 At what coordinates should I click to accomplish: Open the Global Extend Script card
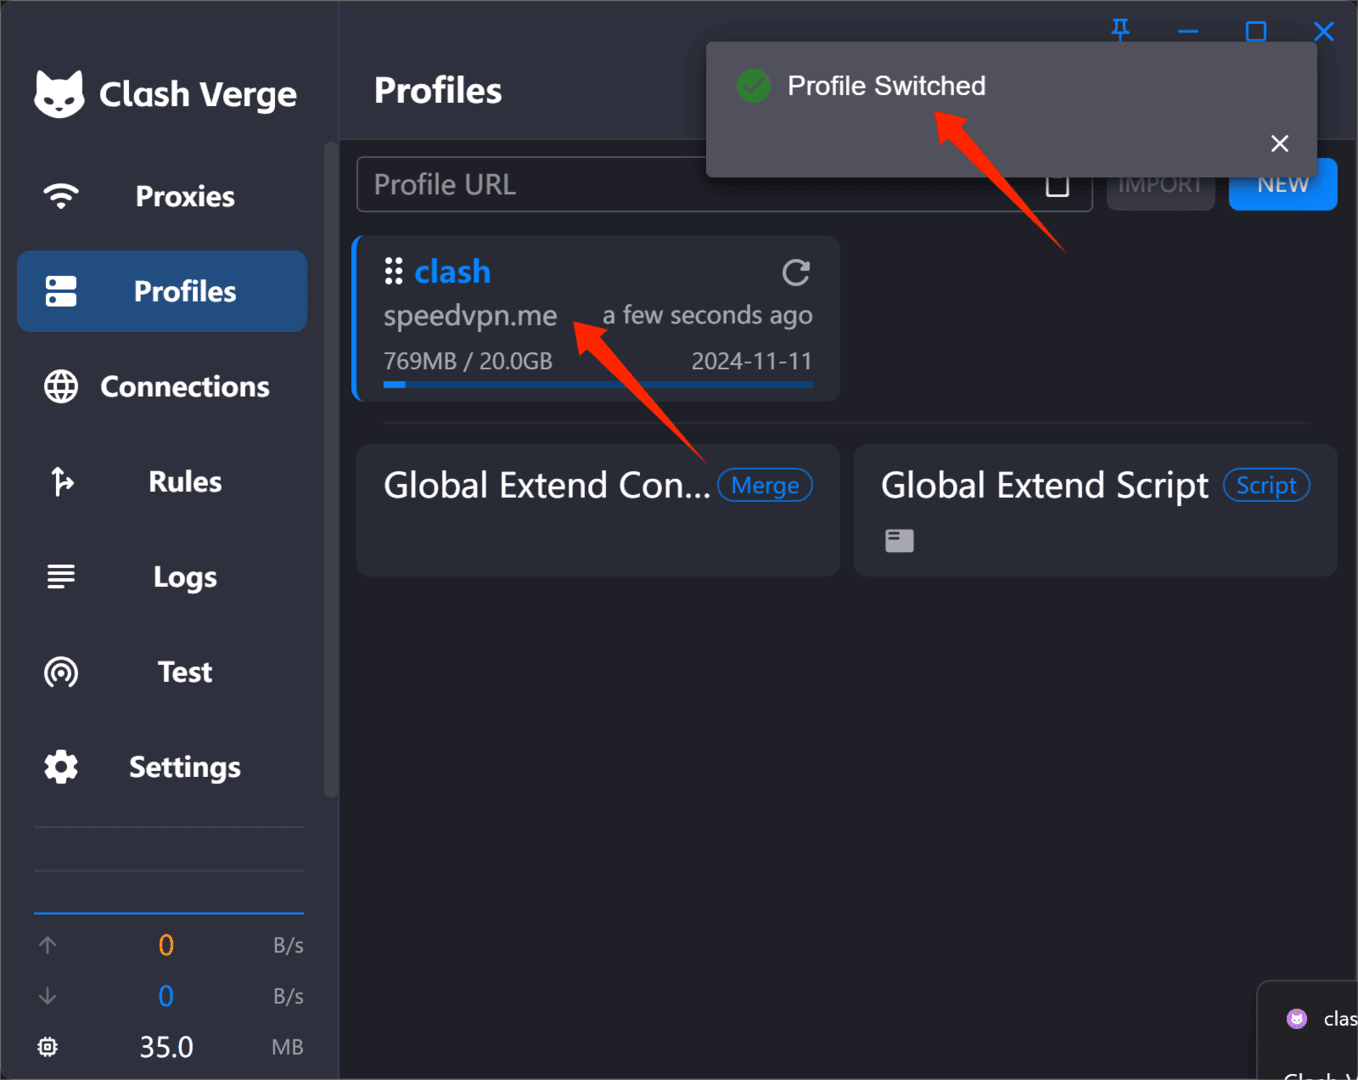(x=1095, y=510)
